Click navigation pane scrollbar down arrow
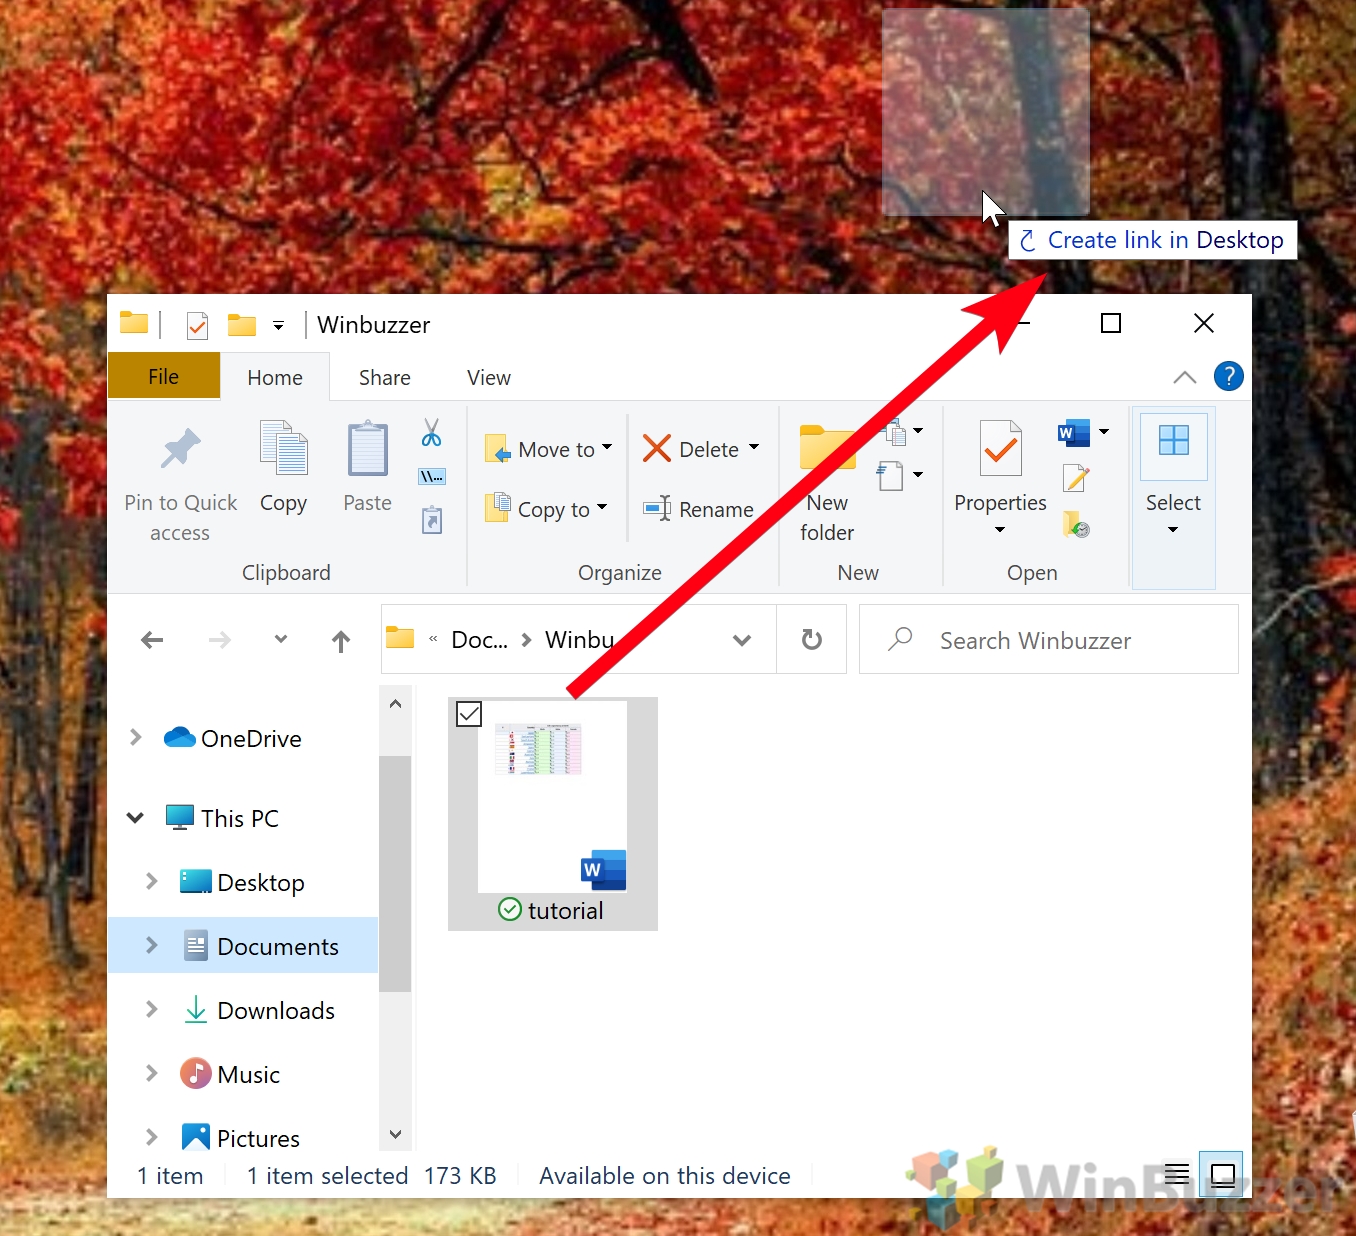 pyautogui.click(x=395, y=1134)
